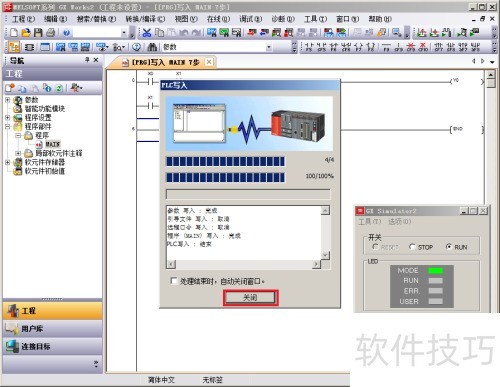This screenshot has width=500, height=387.
Task: Expand the 软元件存储器 node
Action: tap(8, 162)
